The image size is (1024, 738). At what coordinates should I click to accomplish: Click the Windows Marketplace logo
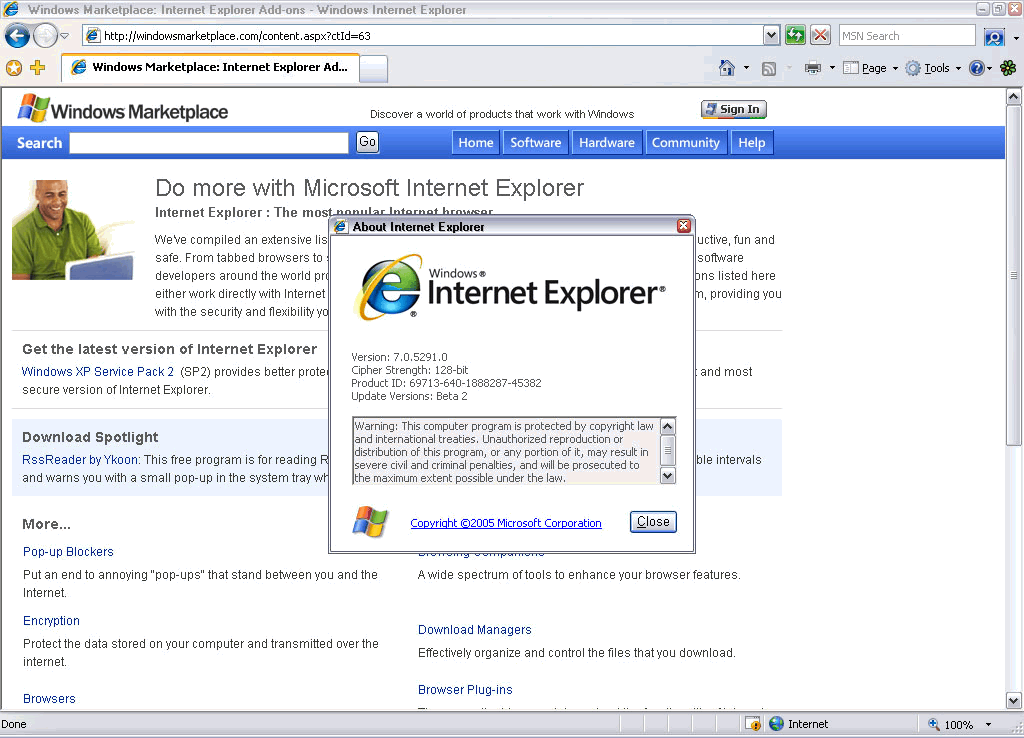pos(123,109)
